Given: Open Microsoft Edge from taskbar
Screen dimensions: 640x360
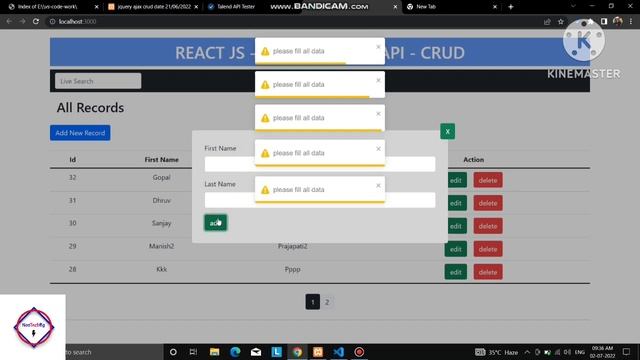Looking at the screenshot, I should tap(235, 352).
